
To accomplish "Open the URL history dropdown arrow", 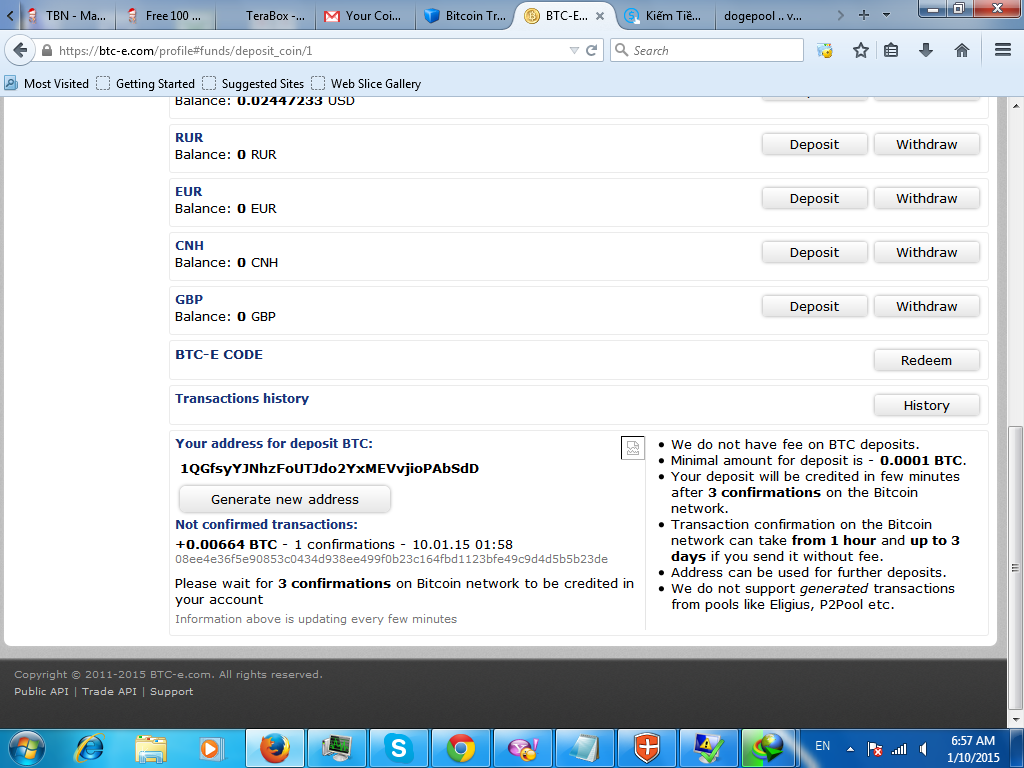I will (574, 50).
